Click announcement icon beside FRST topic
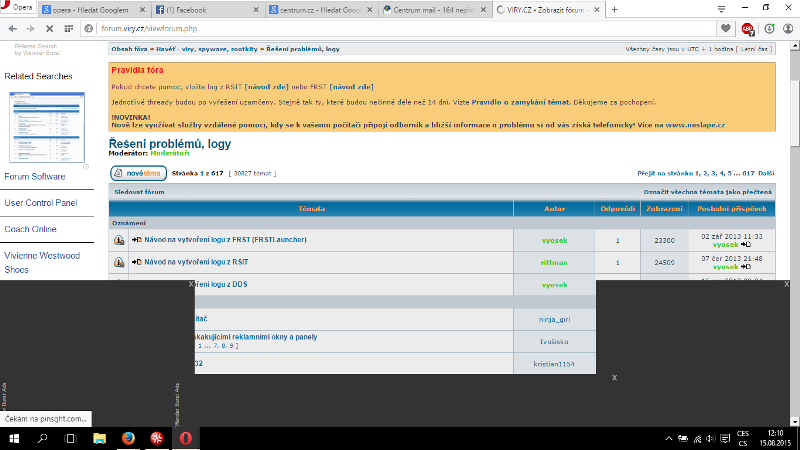Image resolution: width=800 pixels, height=450 pixels. [119, 240]
